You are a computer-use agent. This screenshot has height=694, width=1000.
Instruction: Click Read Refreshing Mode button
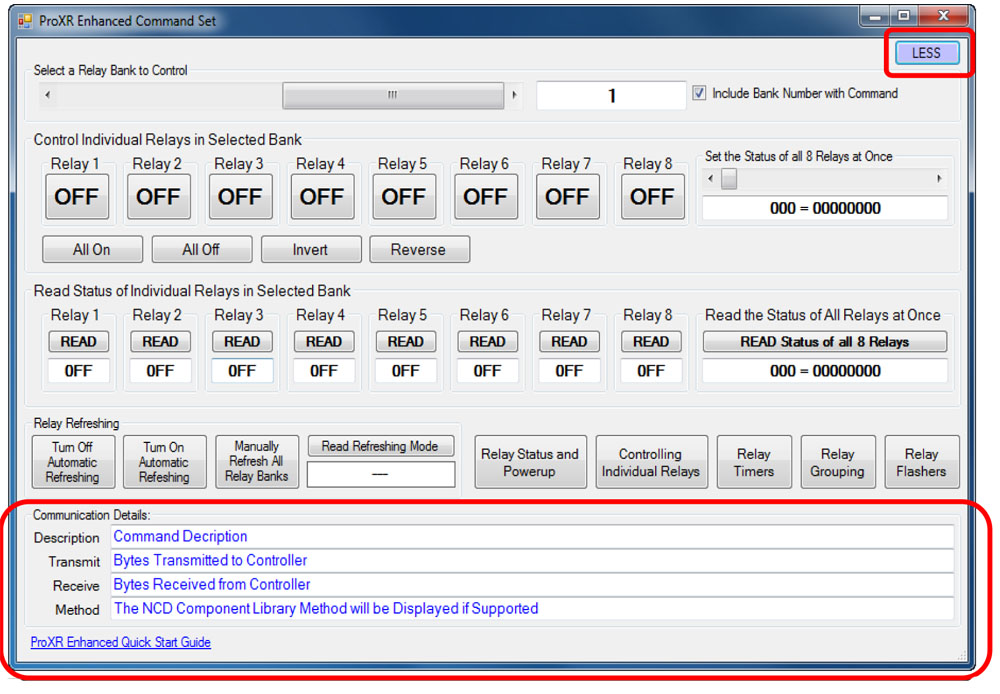[x=381, y=446]
